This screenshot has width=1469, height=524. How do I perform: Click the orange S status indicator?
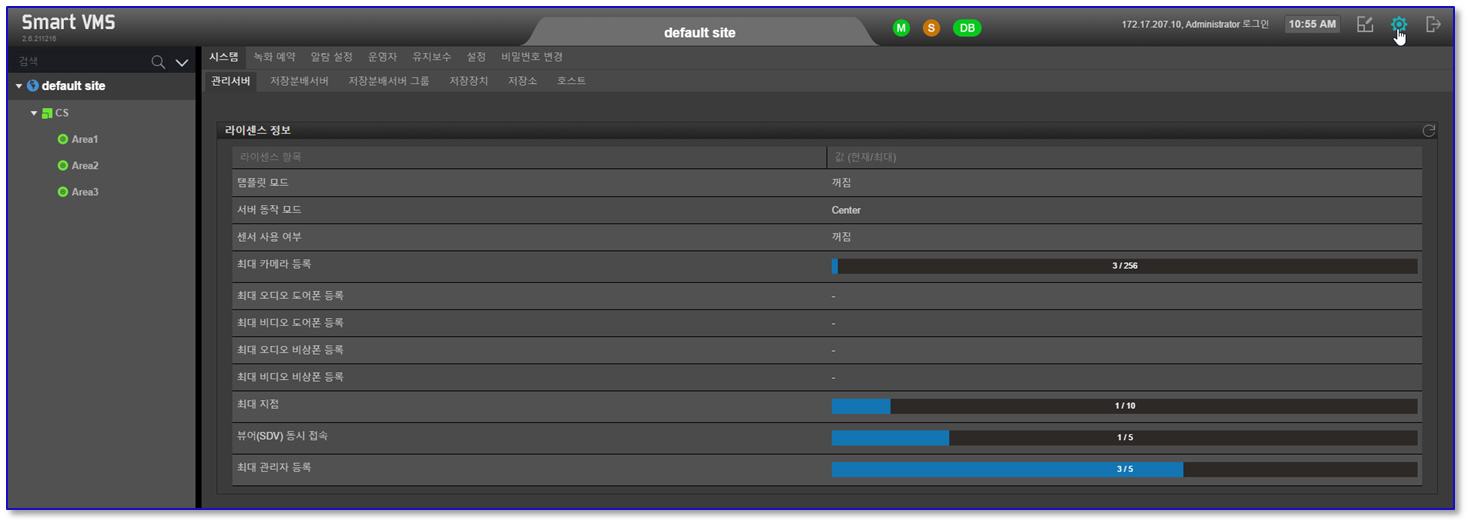tap(931, 28)
